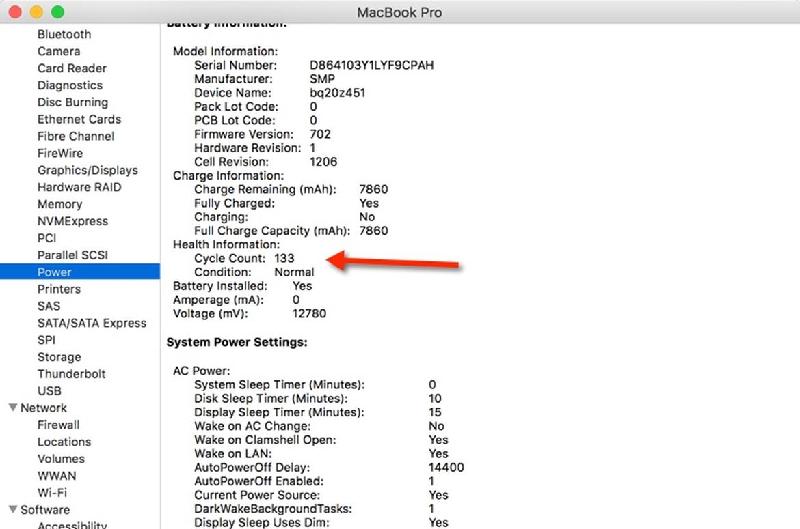Click the Firmware Version value 702
Viewport: 800px width, 529px height.
pos(320,134)
